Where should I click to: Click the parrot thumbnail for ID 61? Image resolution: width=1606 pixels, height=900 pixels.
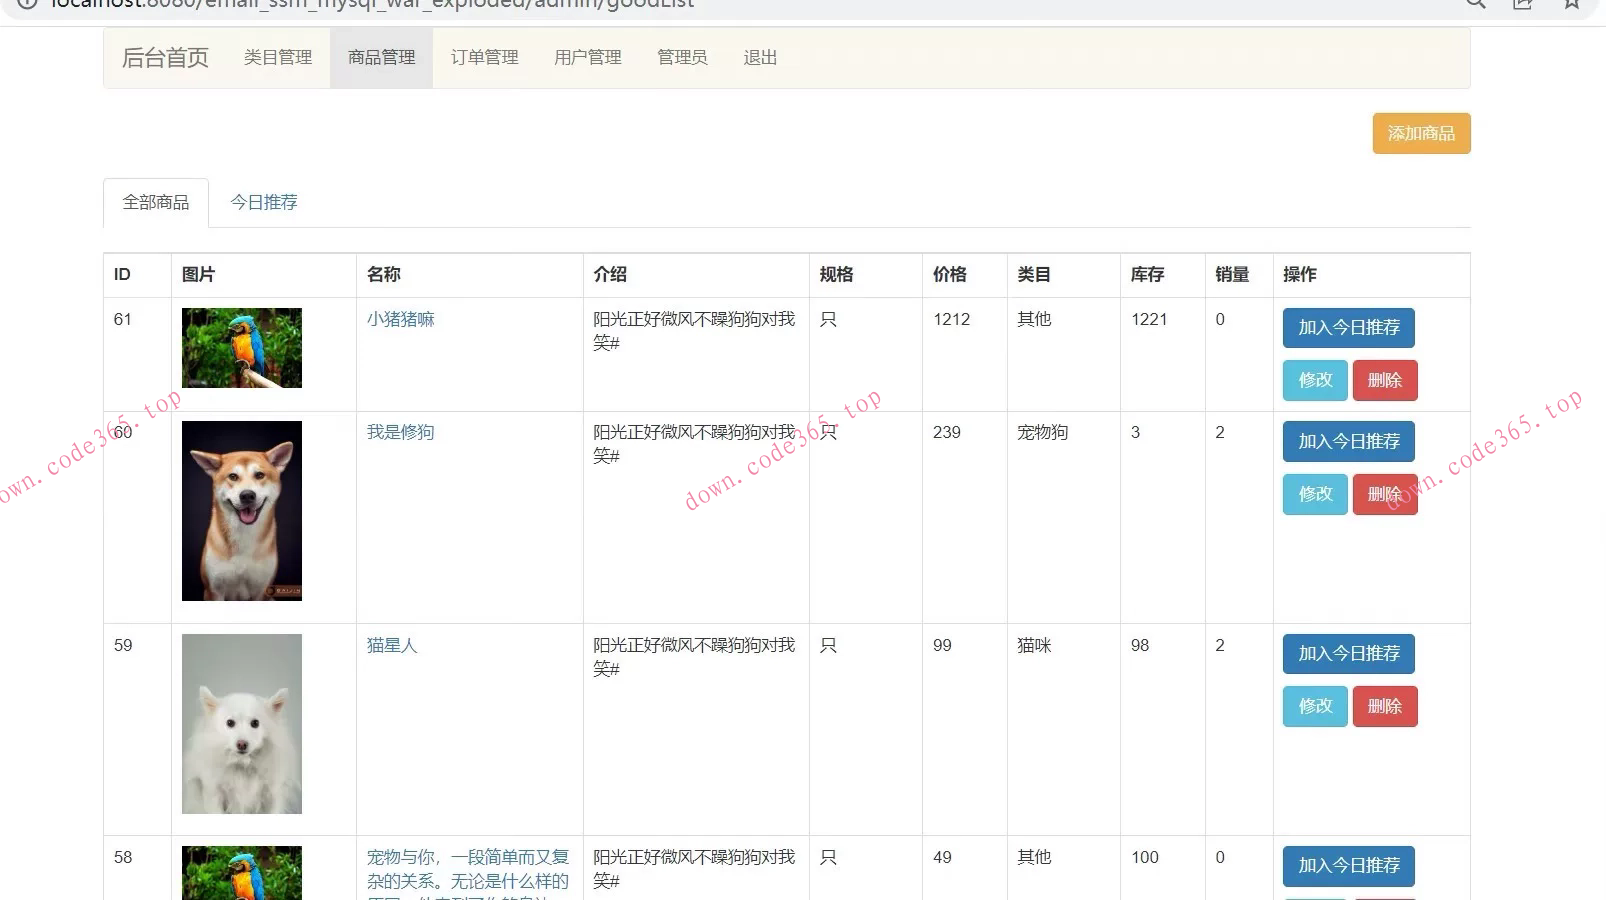click(242, 347)
